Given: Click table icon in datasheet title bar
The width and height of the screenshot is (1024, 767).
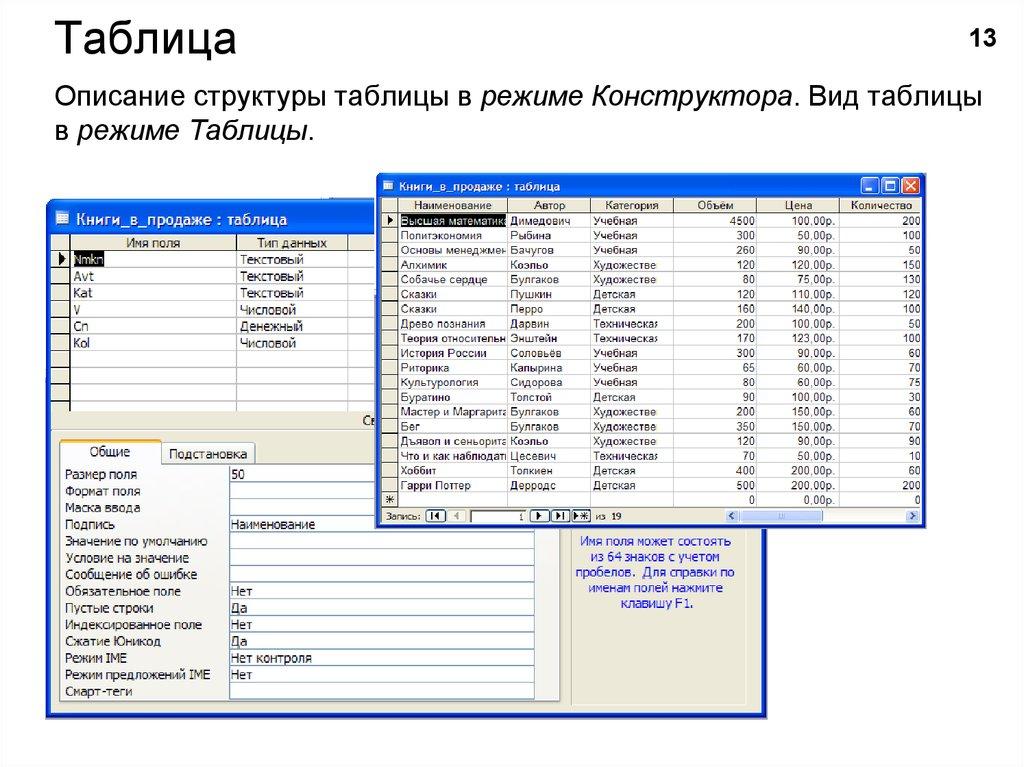Looking at the screenshot, I should coord(387,186).
